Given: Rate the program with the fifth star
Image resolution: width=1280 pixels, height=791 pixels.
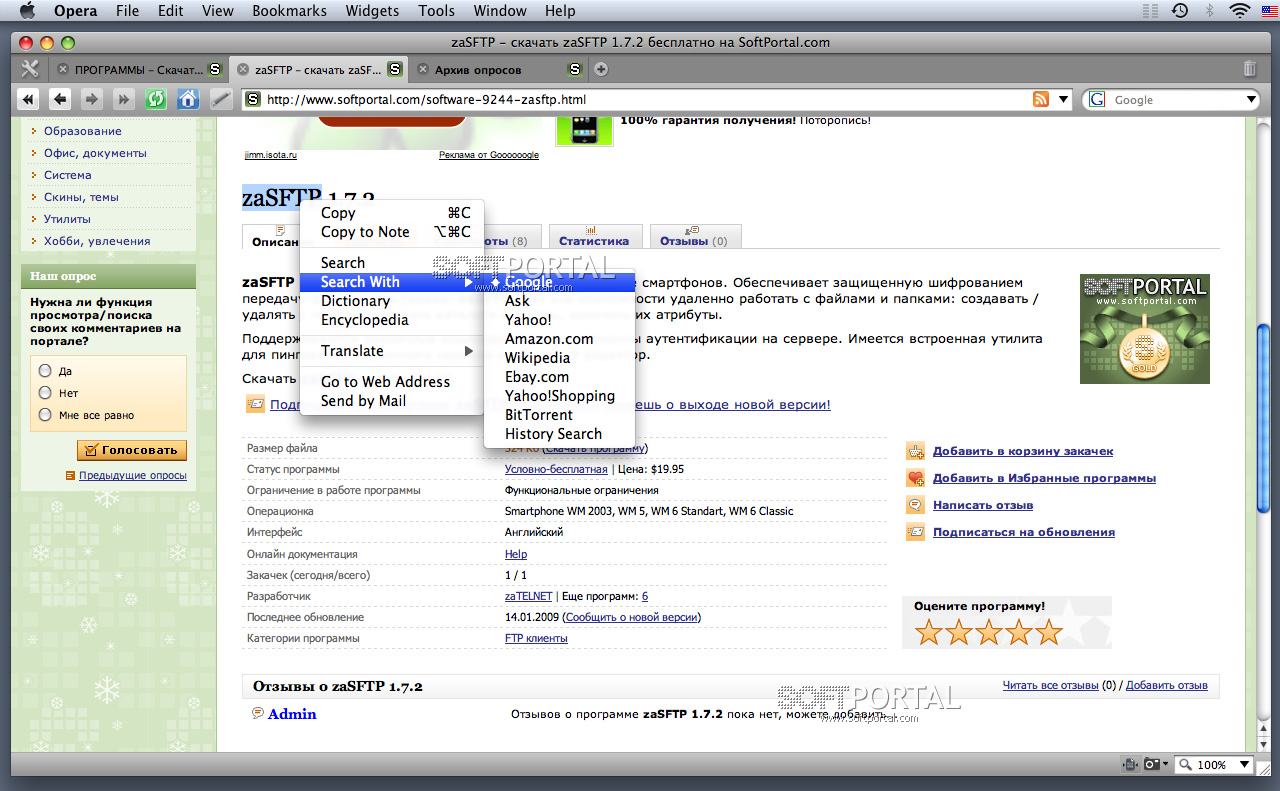Looking at the screenshot, I should coord(1049,632).
